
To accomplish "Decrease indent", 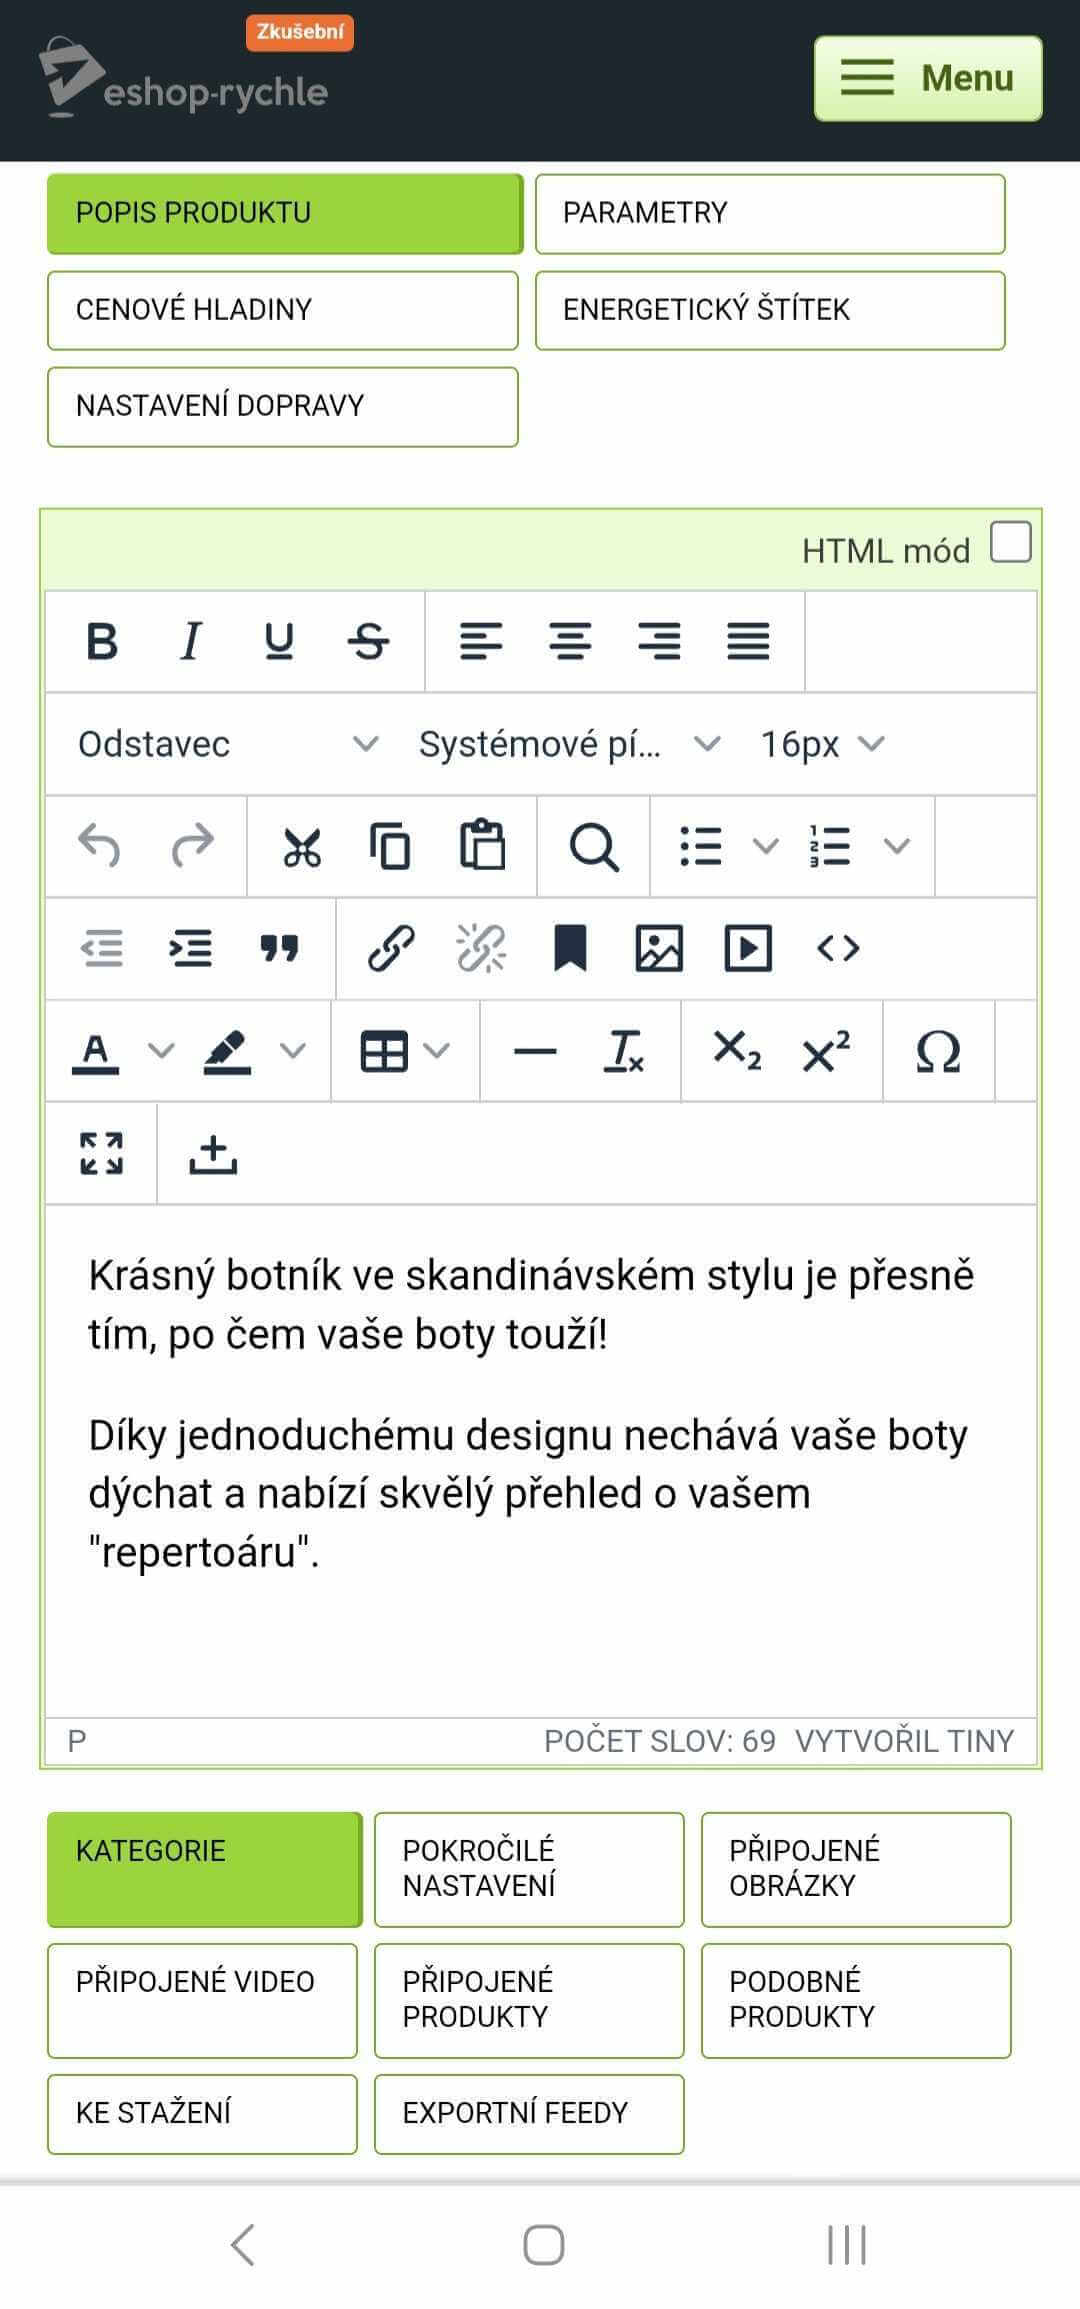I will click(x=102, y=948).
